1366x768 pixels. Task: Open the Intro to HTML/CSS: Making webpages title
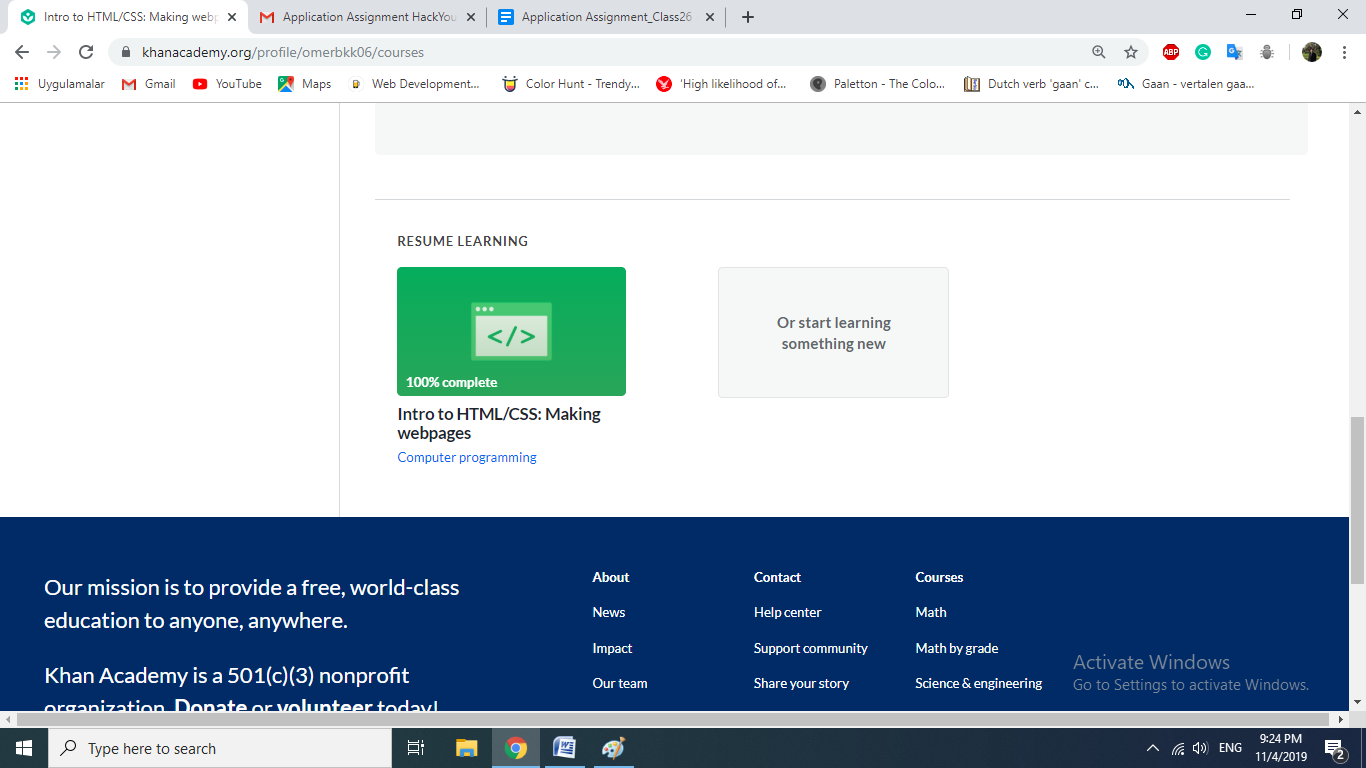click(x=499, y=423)
